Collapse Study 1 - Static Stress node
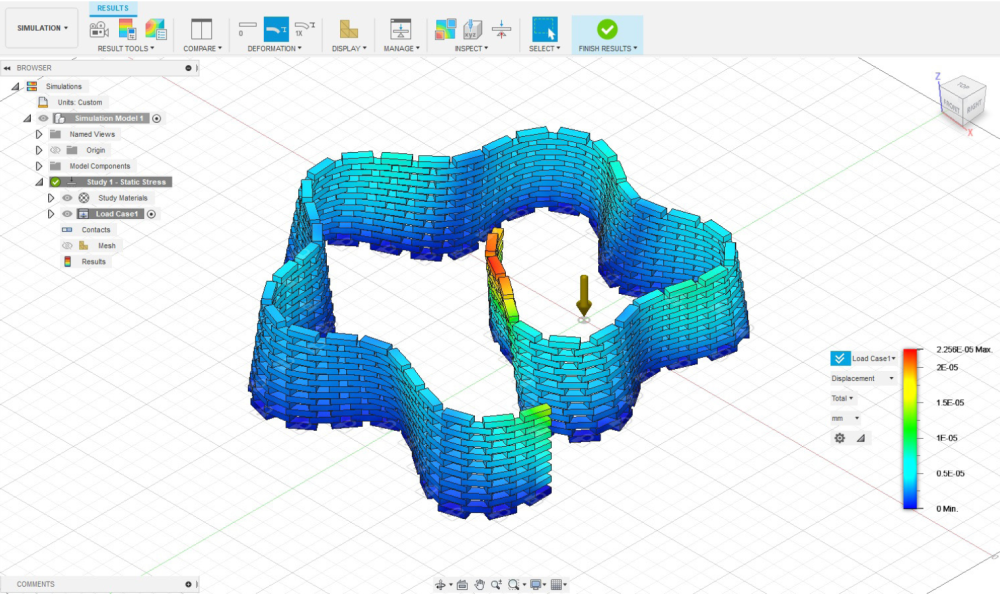 (39, 182)
